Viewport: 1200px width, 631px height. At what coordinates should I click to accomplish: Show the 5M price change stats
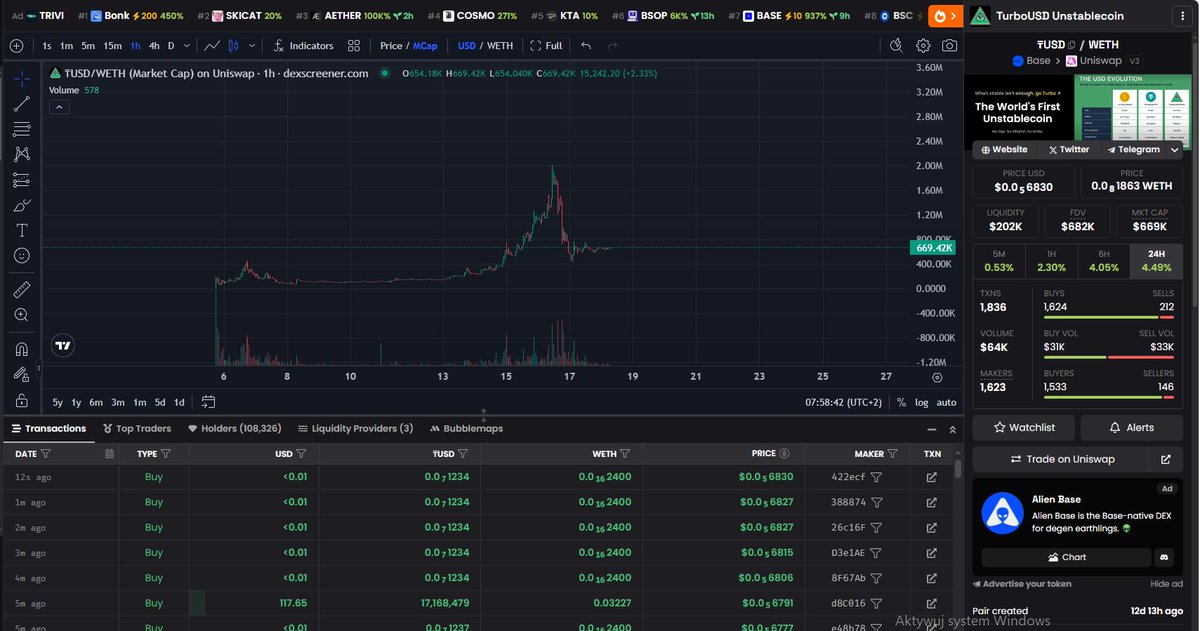(998, 261)
